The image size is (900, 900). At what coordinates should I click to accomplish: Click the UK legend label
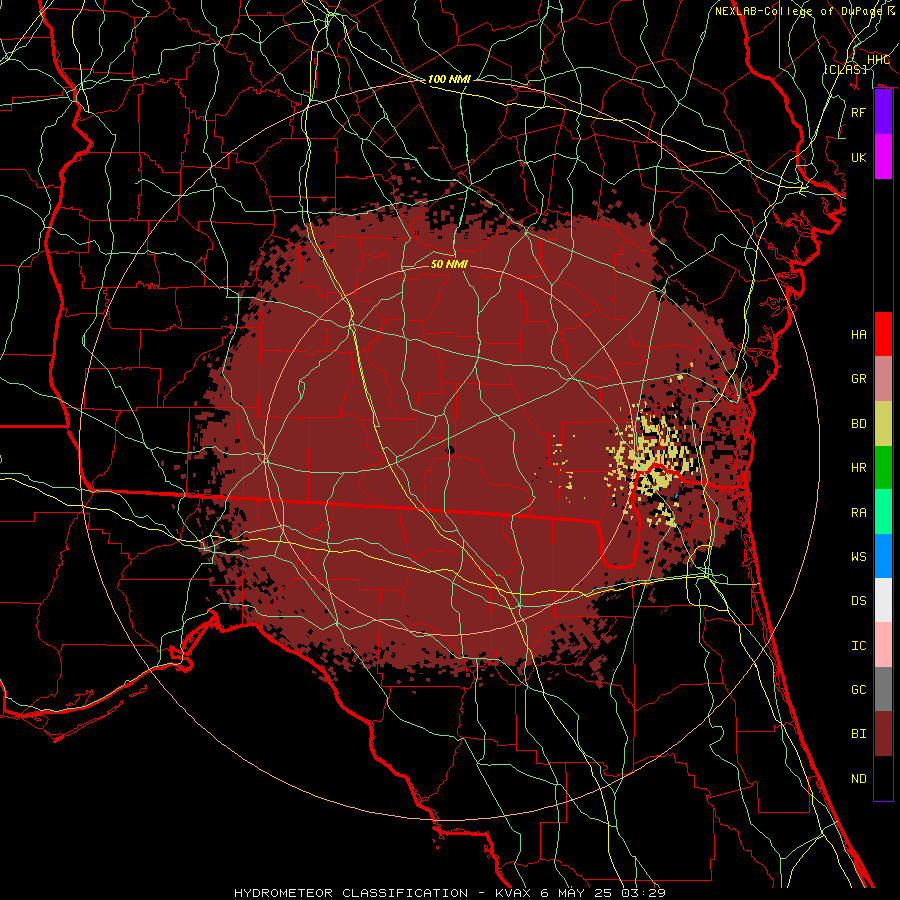[x=859, y=157]
